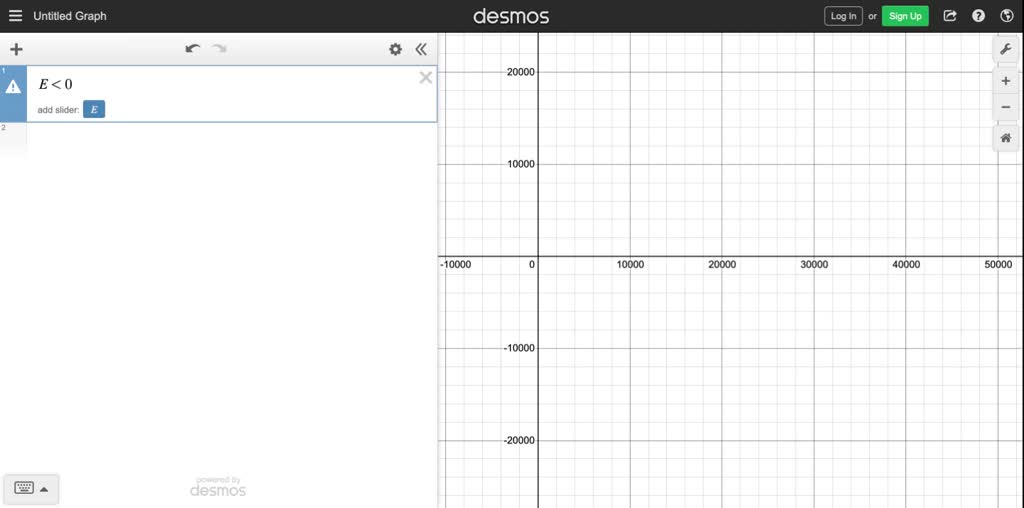Click the warning icon on expression 1
This screenshot has width=1024, height=508.
13,87
